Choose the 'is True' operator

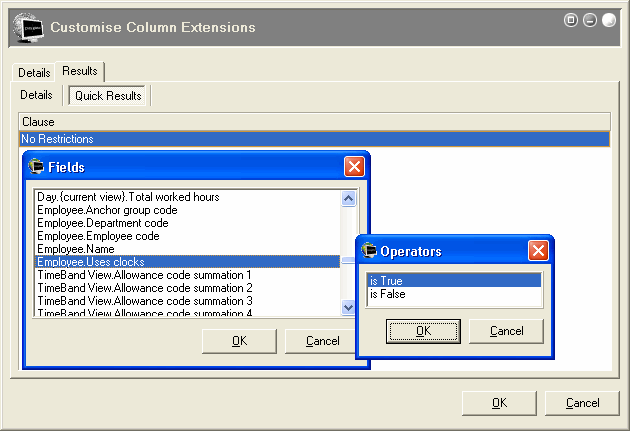[x=385, y=281]
